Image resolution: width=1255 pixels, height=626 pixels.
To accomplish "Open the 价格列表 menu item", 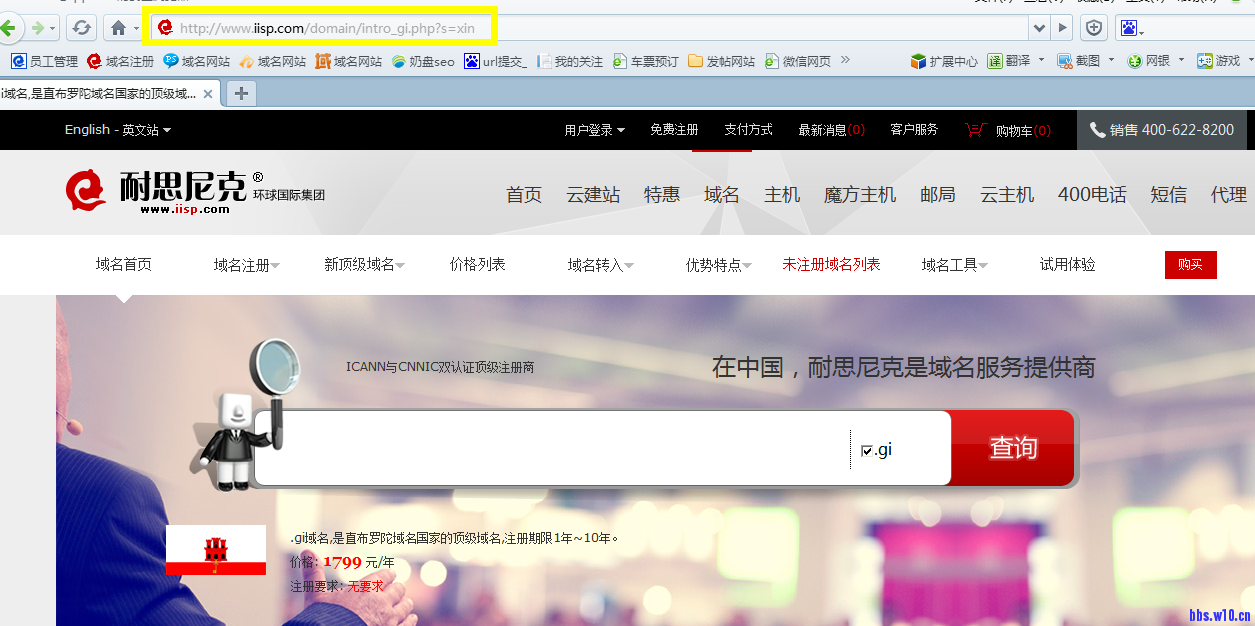I will click(x=477, y=265).
